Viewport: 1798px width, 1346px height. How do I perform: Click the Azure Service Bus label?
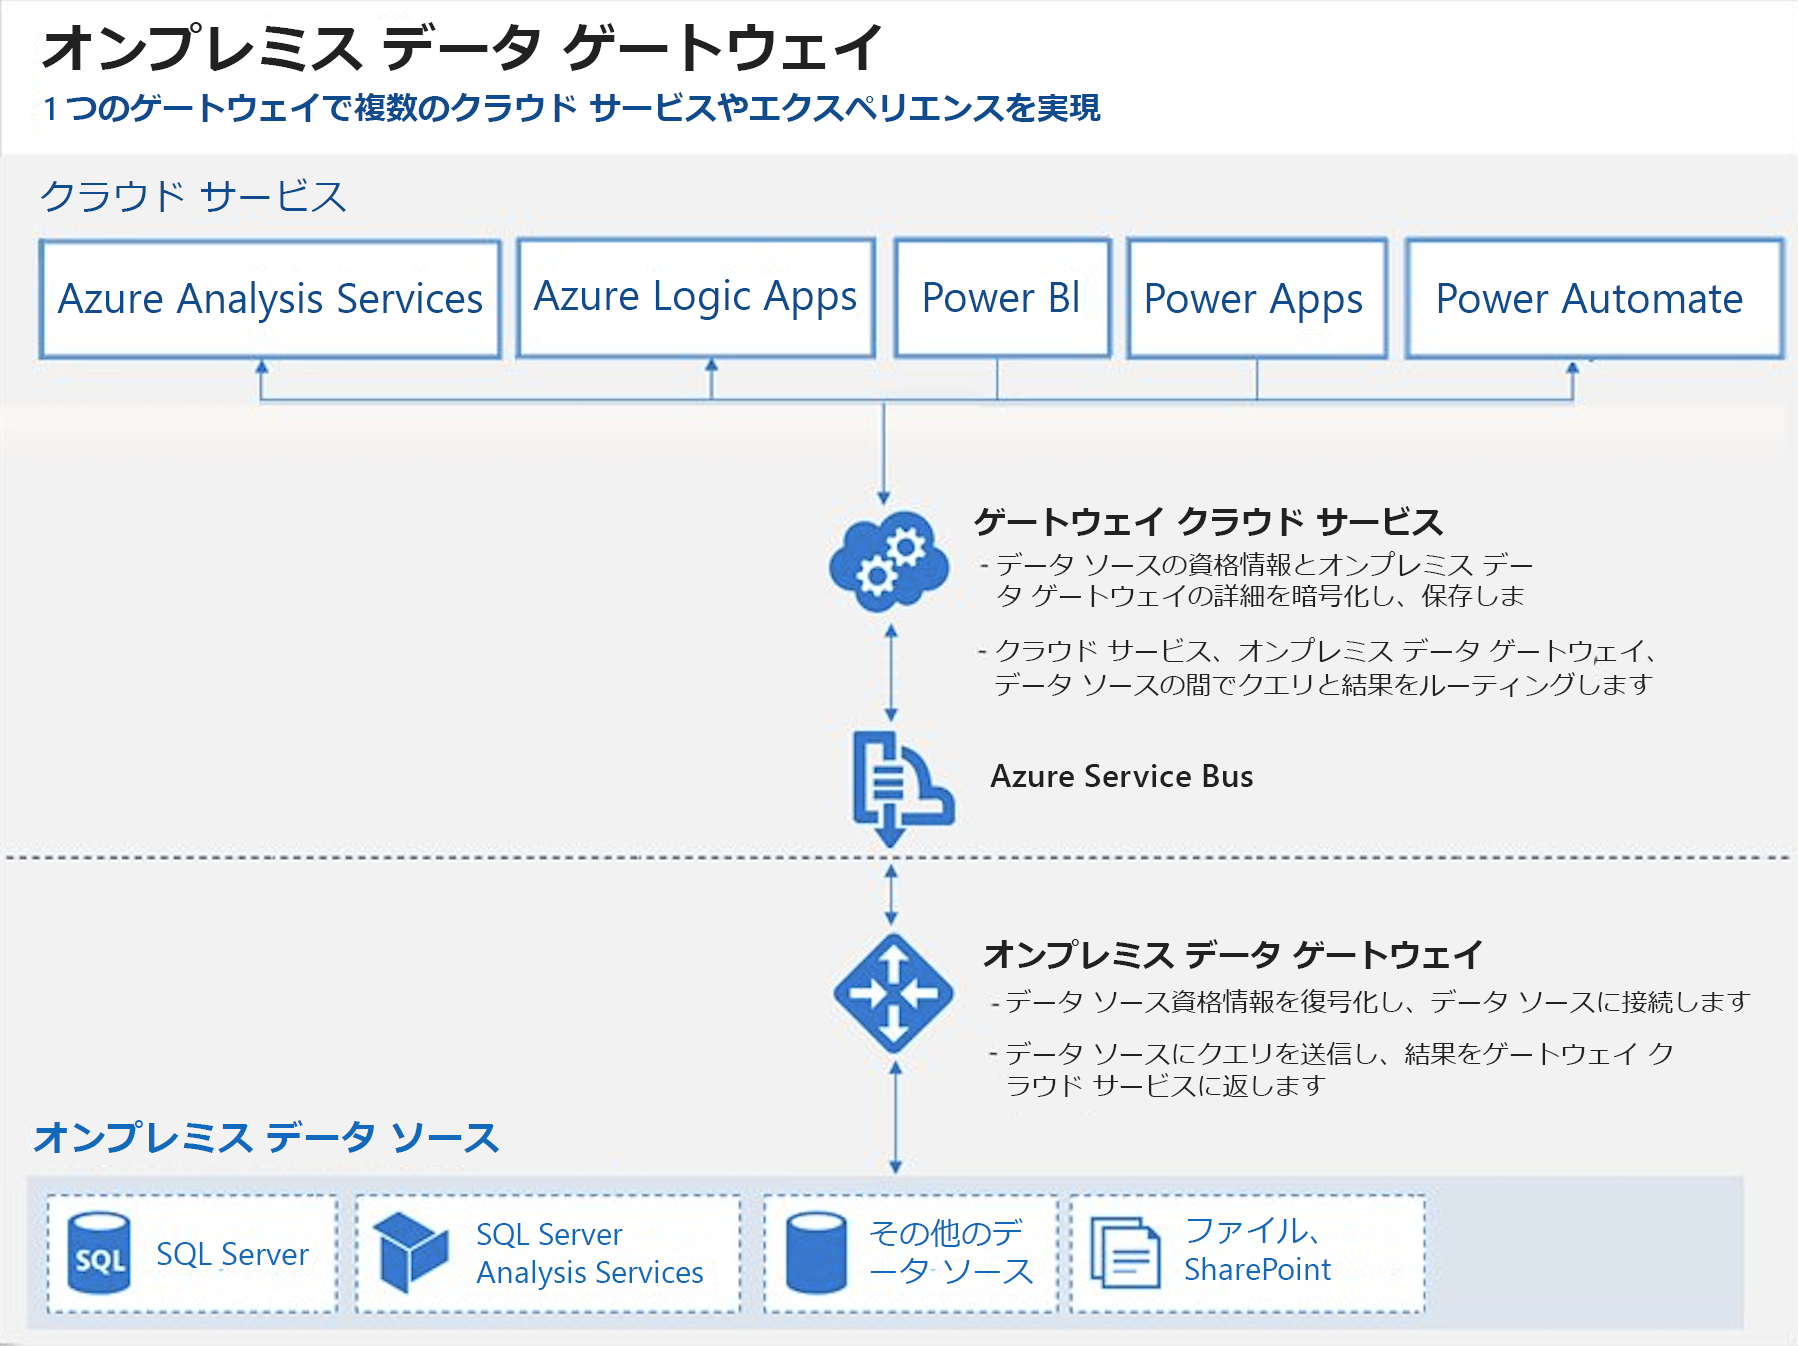(x=1121, y=777)
